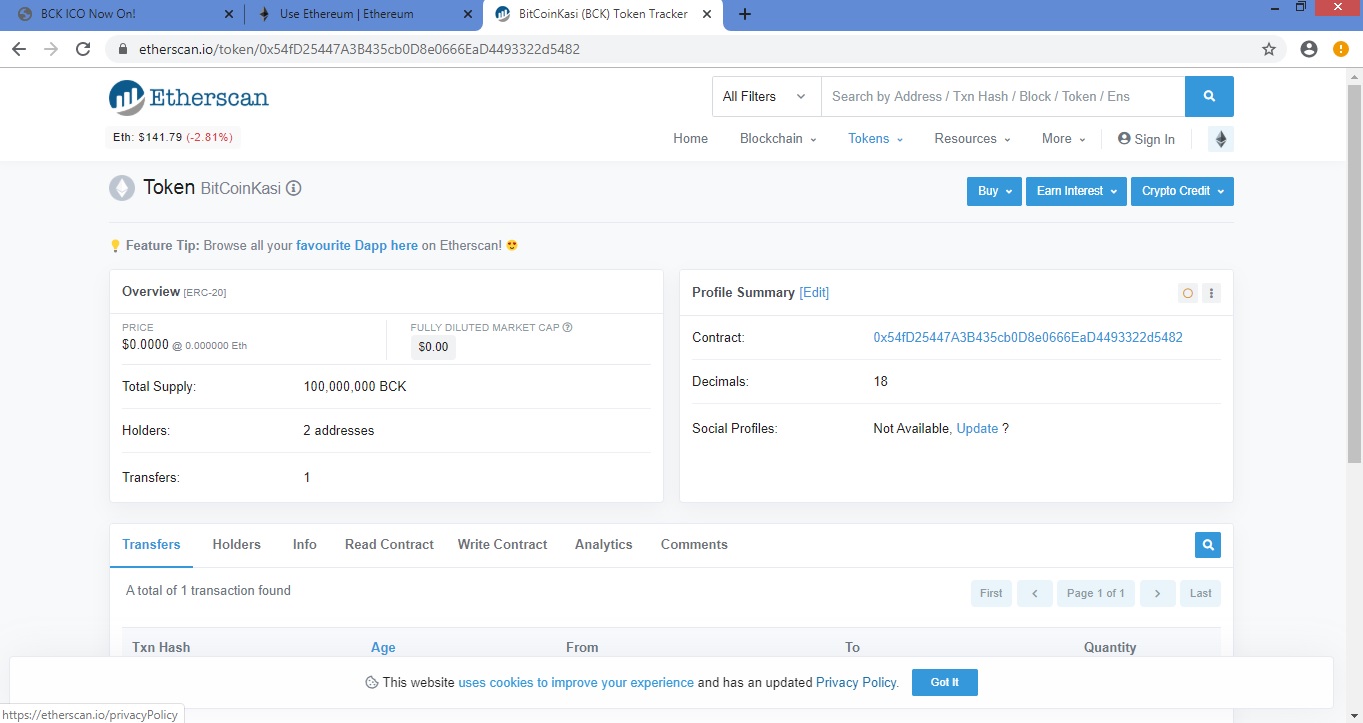
Task: Expand the Tokens menu
Action: coord(876,139)
